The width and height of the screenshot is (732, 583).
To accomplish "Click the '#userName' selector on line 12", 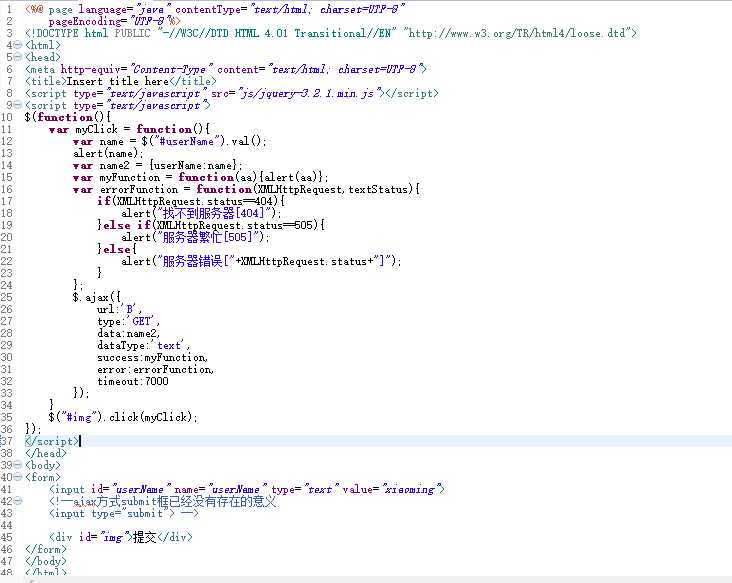I will [186, 141].
